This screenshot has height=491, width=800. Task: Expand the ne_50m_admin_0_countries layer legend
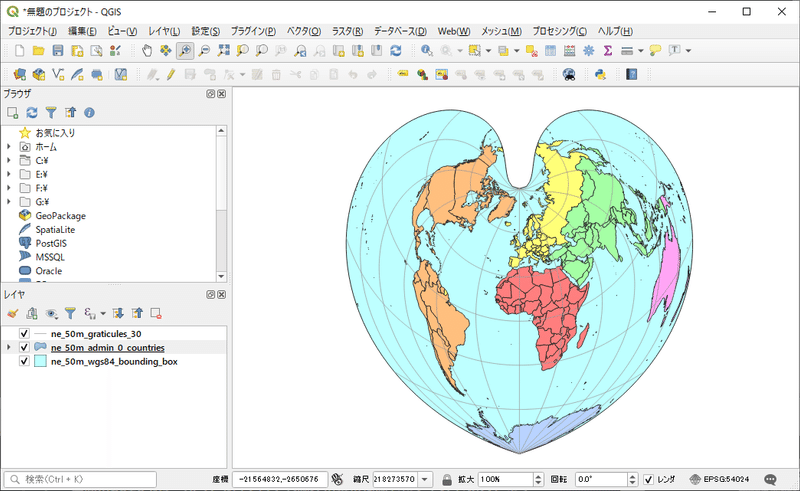pyautogui.click(x=8, y=347)
